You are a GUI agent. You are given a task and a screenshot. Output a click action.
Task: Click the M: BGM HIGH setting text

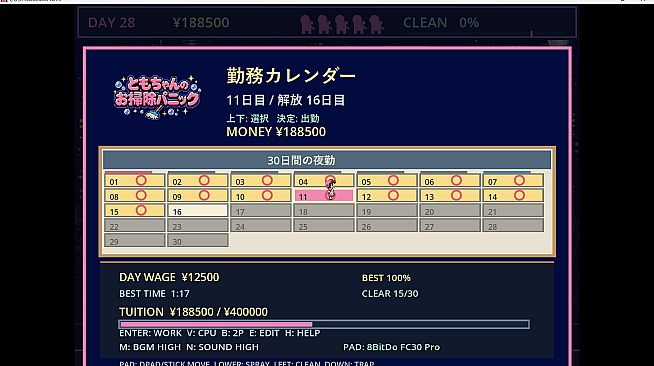pos(150,347)
